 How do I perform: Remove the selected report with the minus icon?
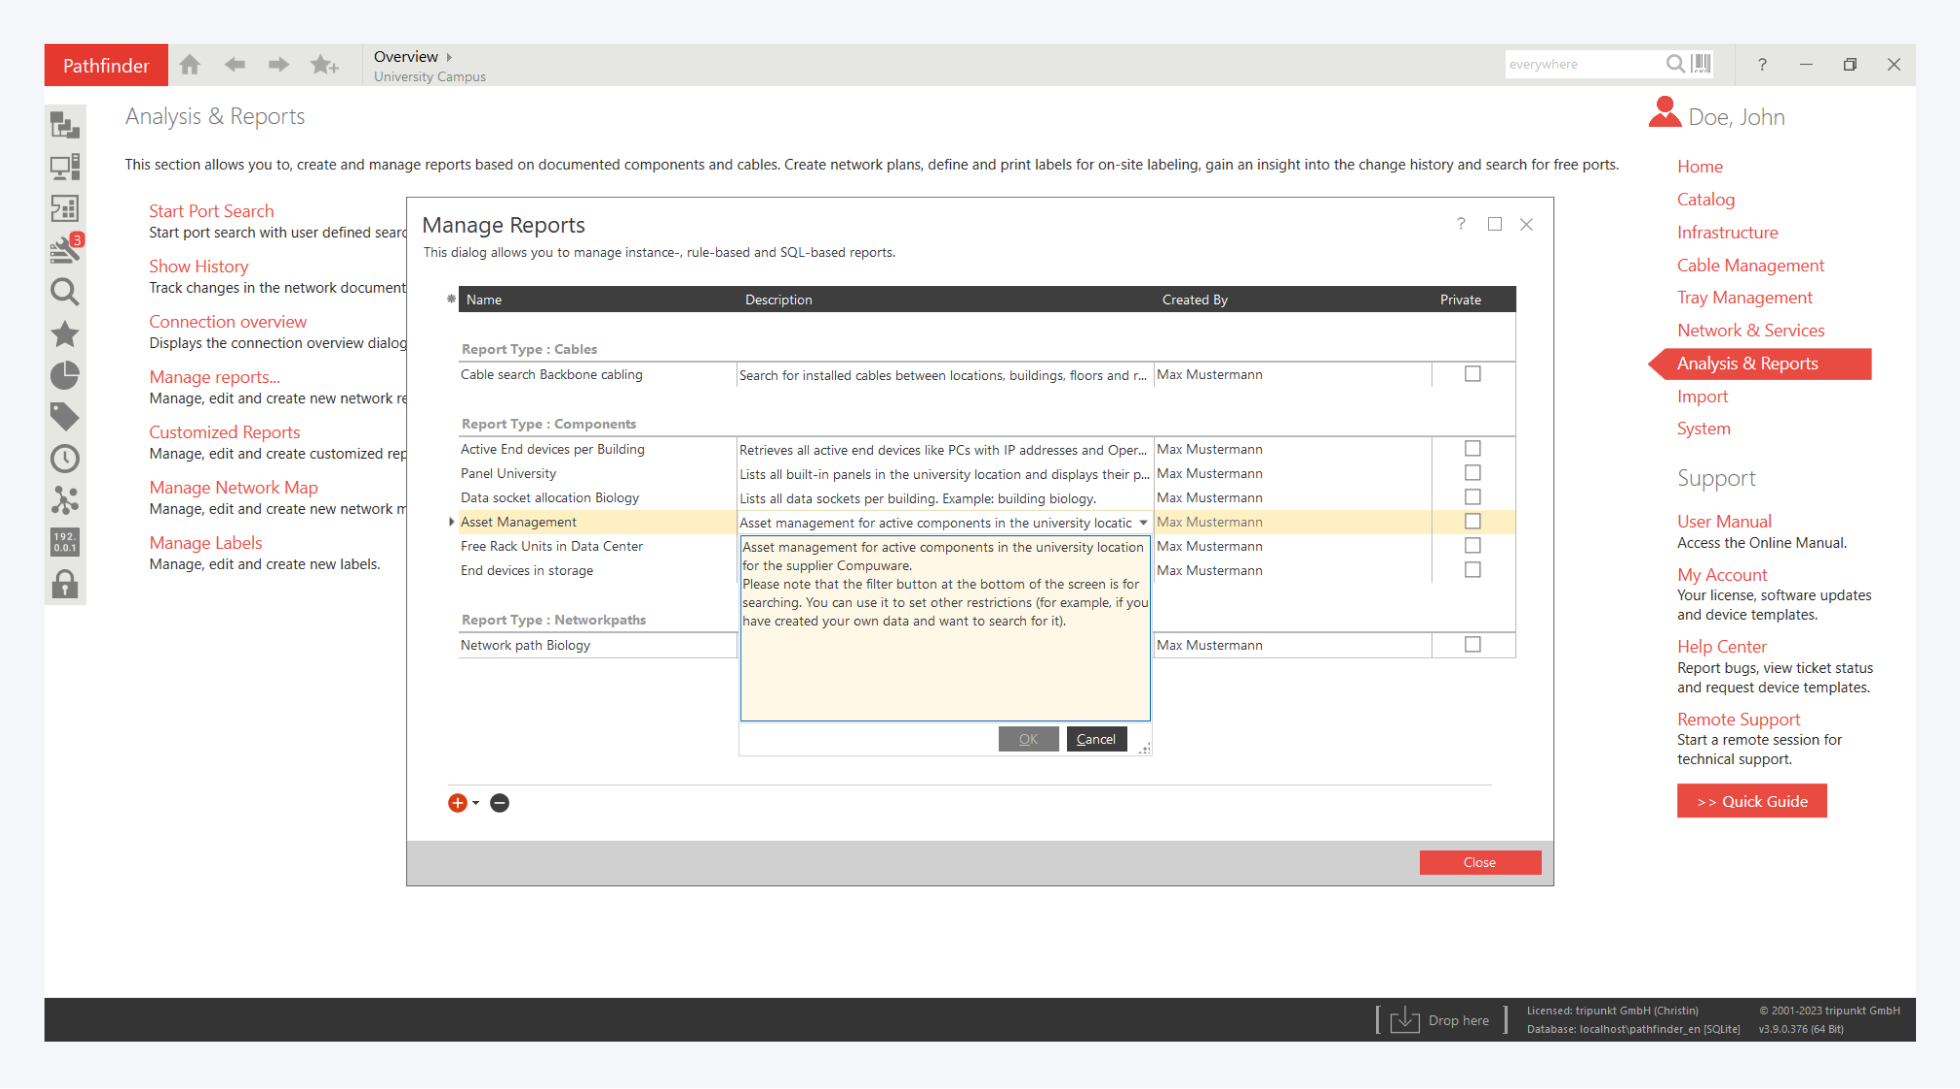(x=500, y=803)
